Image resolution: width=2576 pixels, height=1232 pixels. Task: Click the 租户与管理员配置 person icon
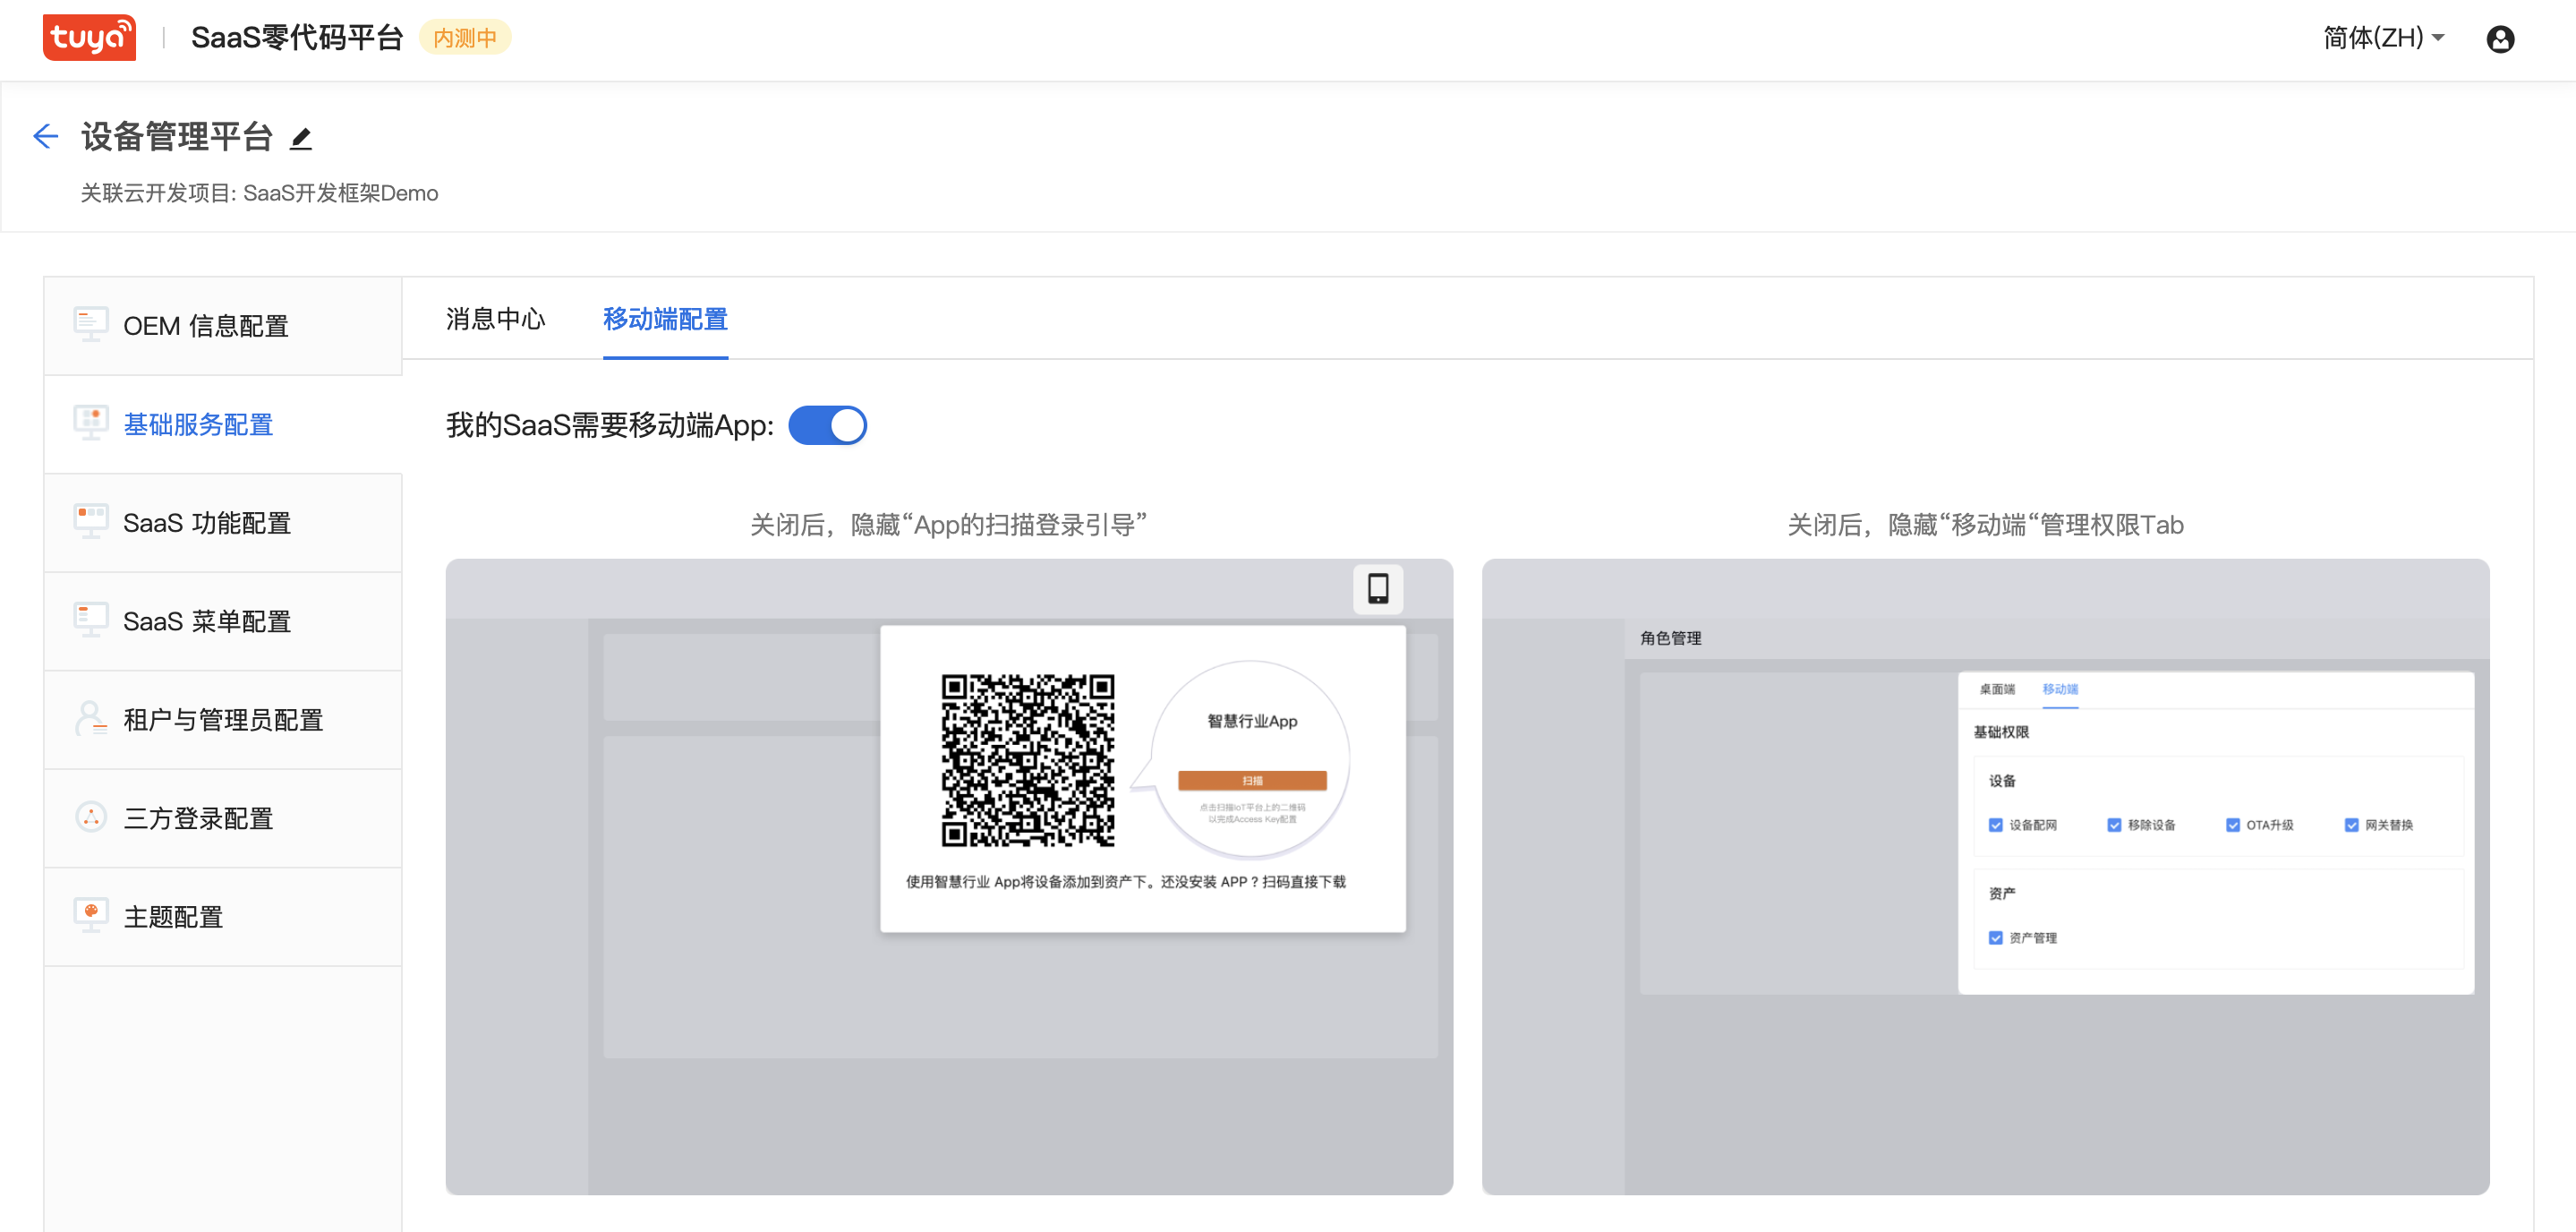pos(91,718)
